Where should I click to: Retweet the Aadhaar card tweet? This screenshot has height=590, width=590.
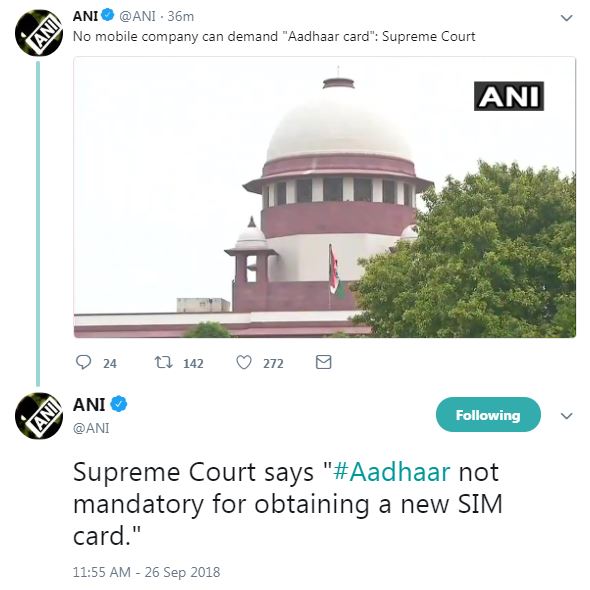[x=164, y=363]
